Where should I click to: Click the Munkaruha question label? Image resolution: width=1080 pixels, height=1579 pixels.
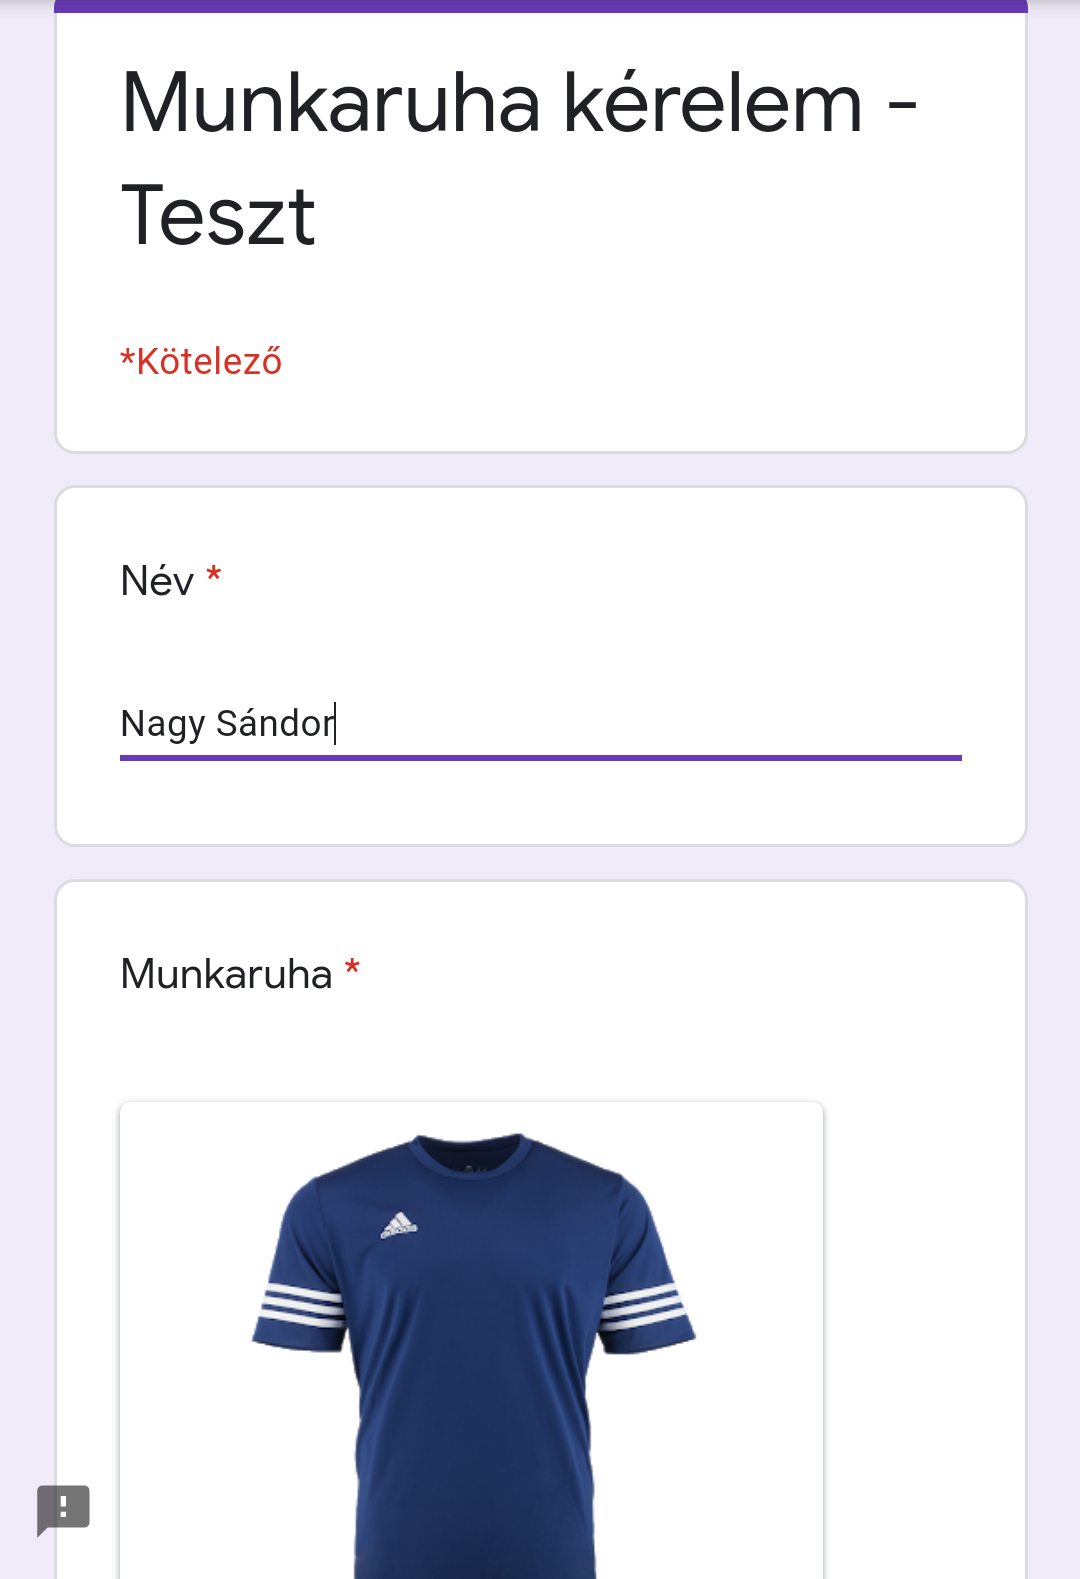226,974
